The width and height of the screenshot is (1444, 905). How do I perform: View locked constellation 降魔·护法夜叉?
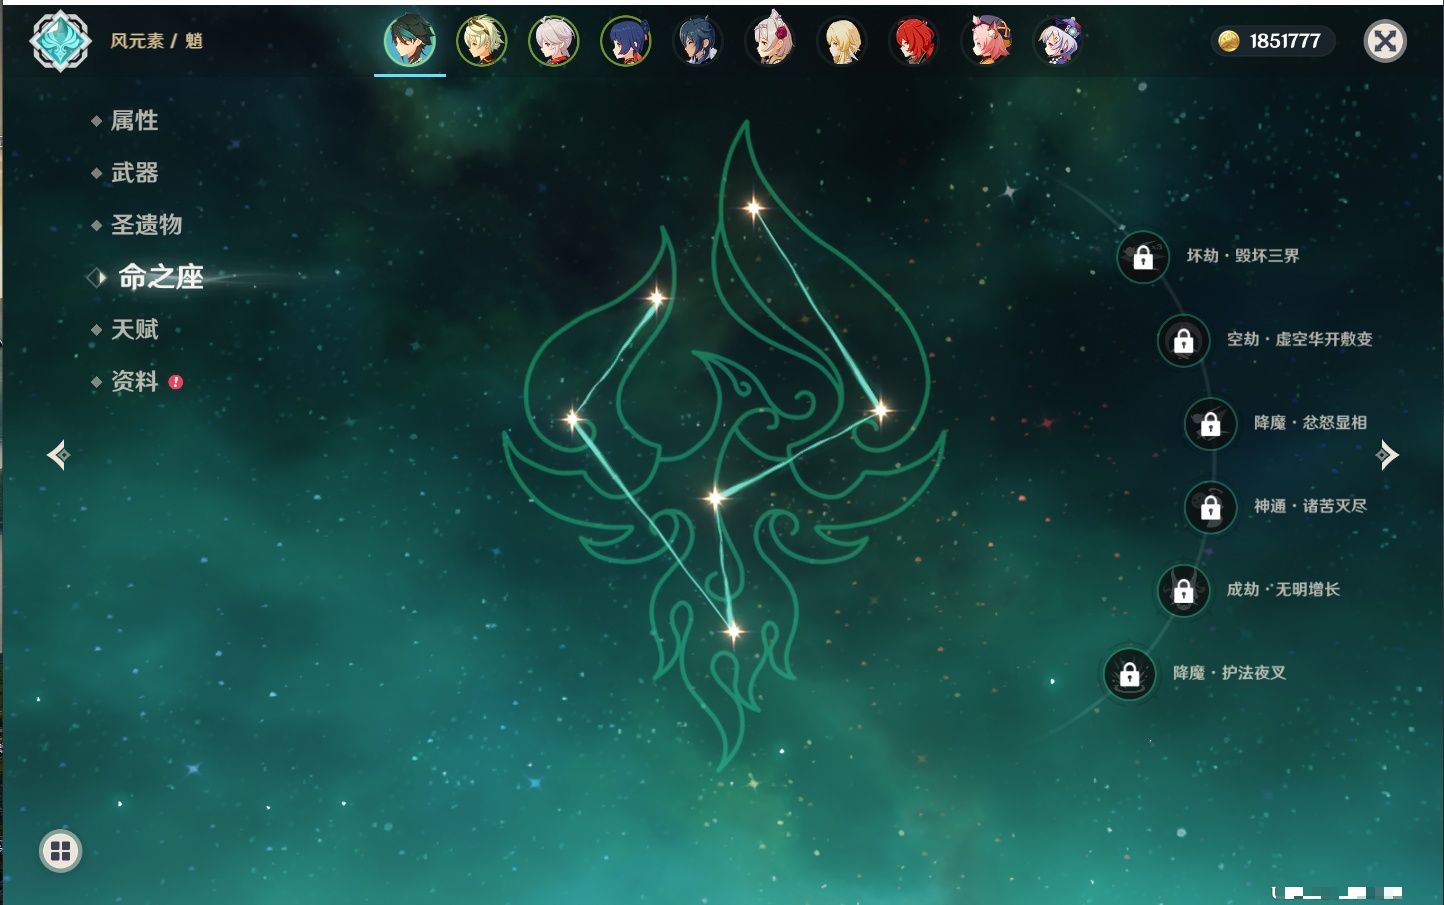[x=1129, y=674]
